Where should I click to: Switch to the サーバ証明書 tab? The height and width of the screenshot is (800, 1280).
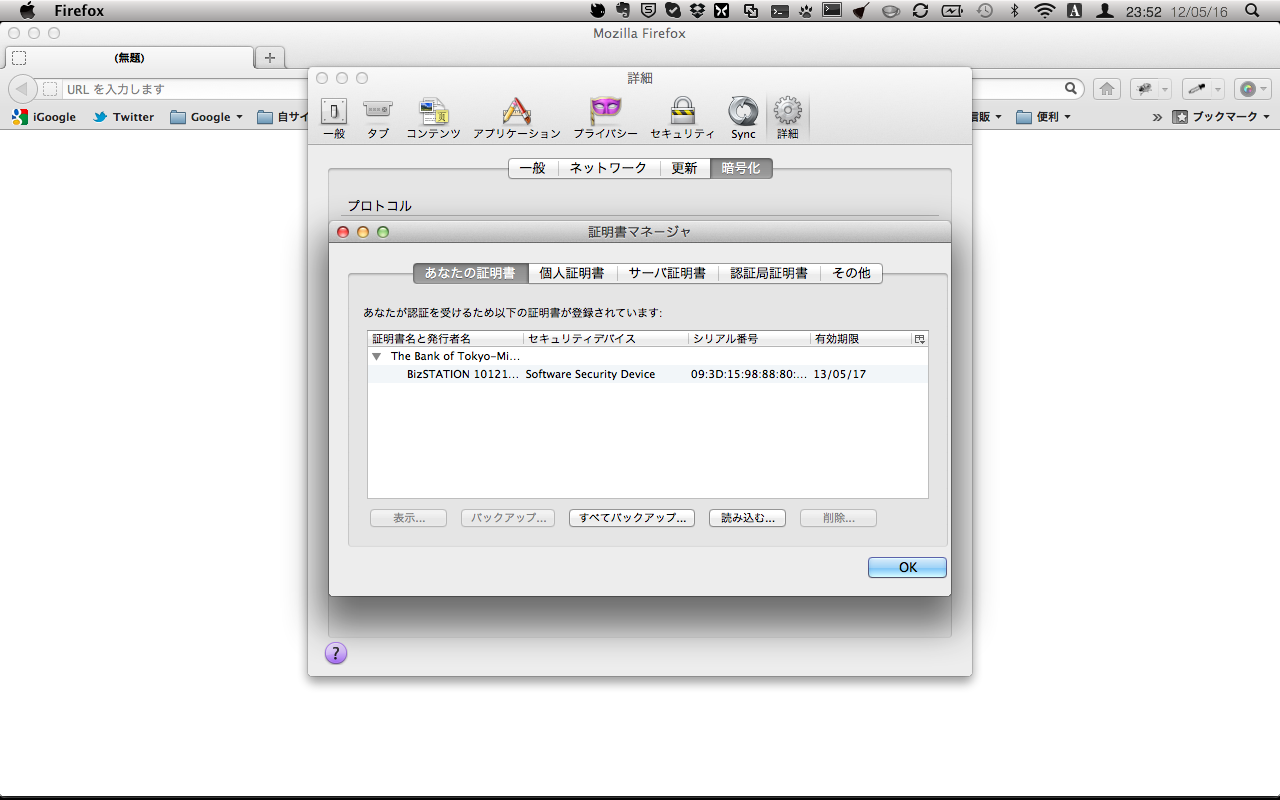(667, 273)
